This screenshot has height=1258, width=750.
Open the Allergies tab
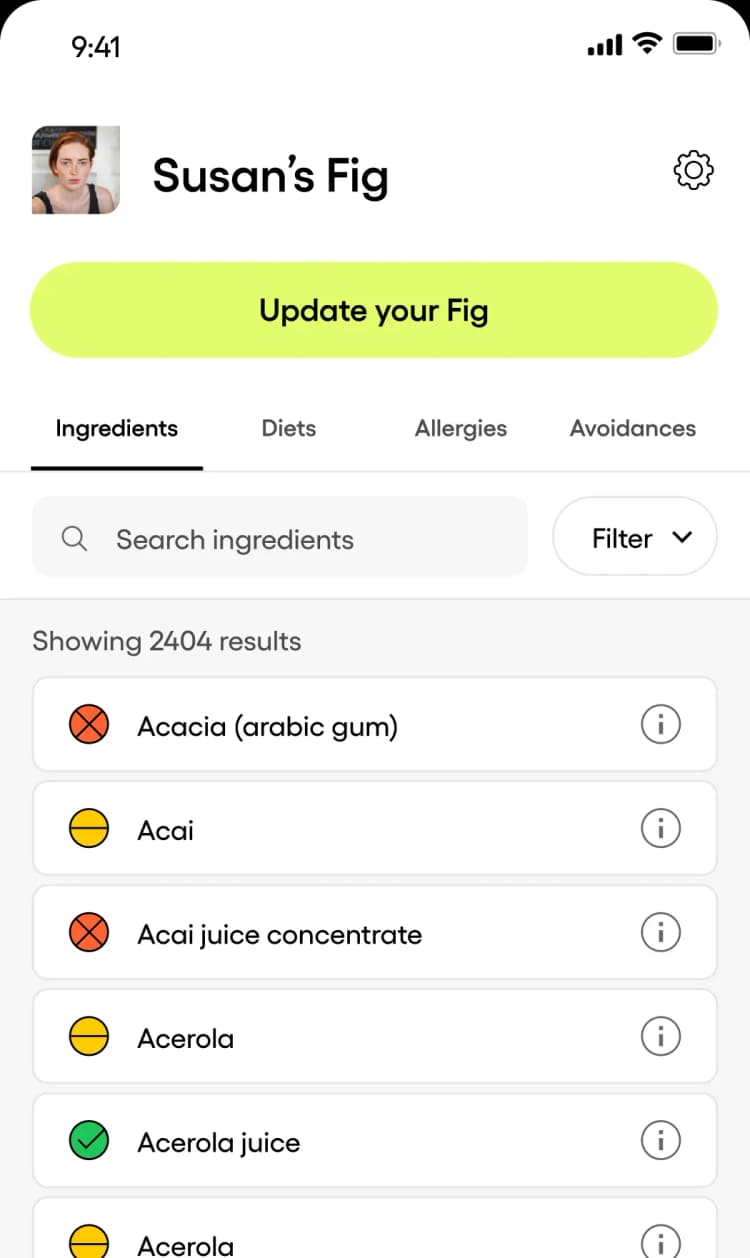pos(461,429)
